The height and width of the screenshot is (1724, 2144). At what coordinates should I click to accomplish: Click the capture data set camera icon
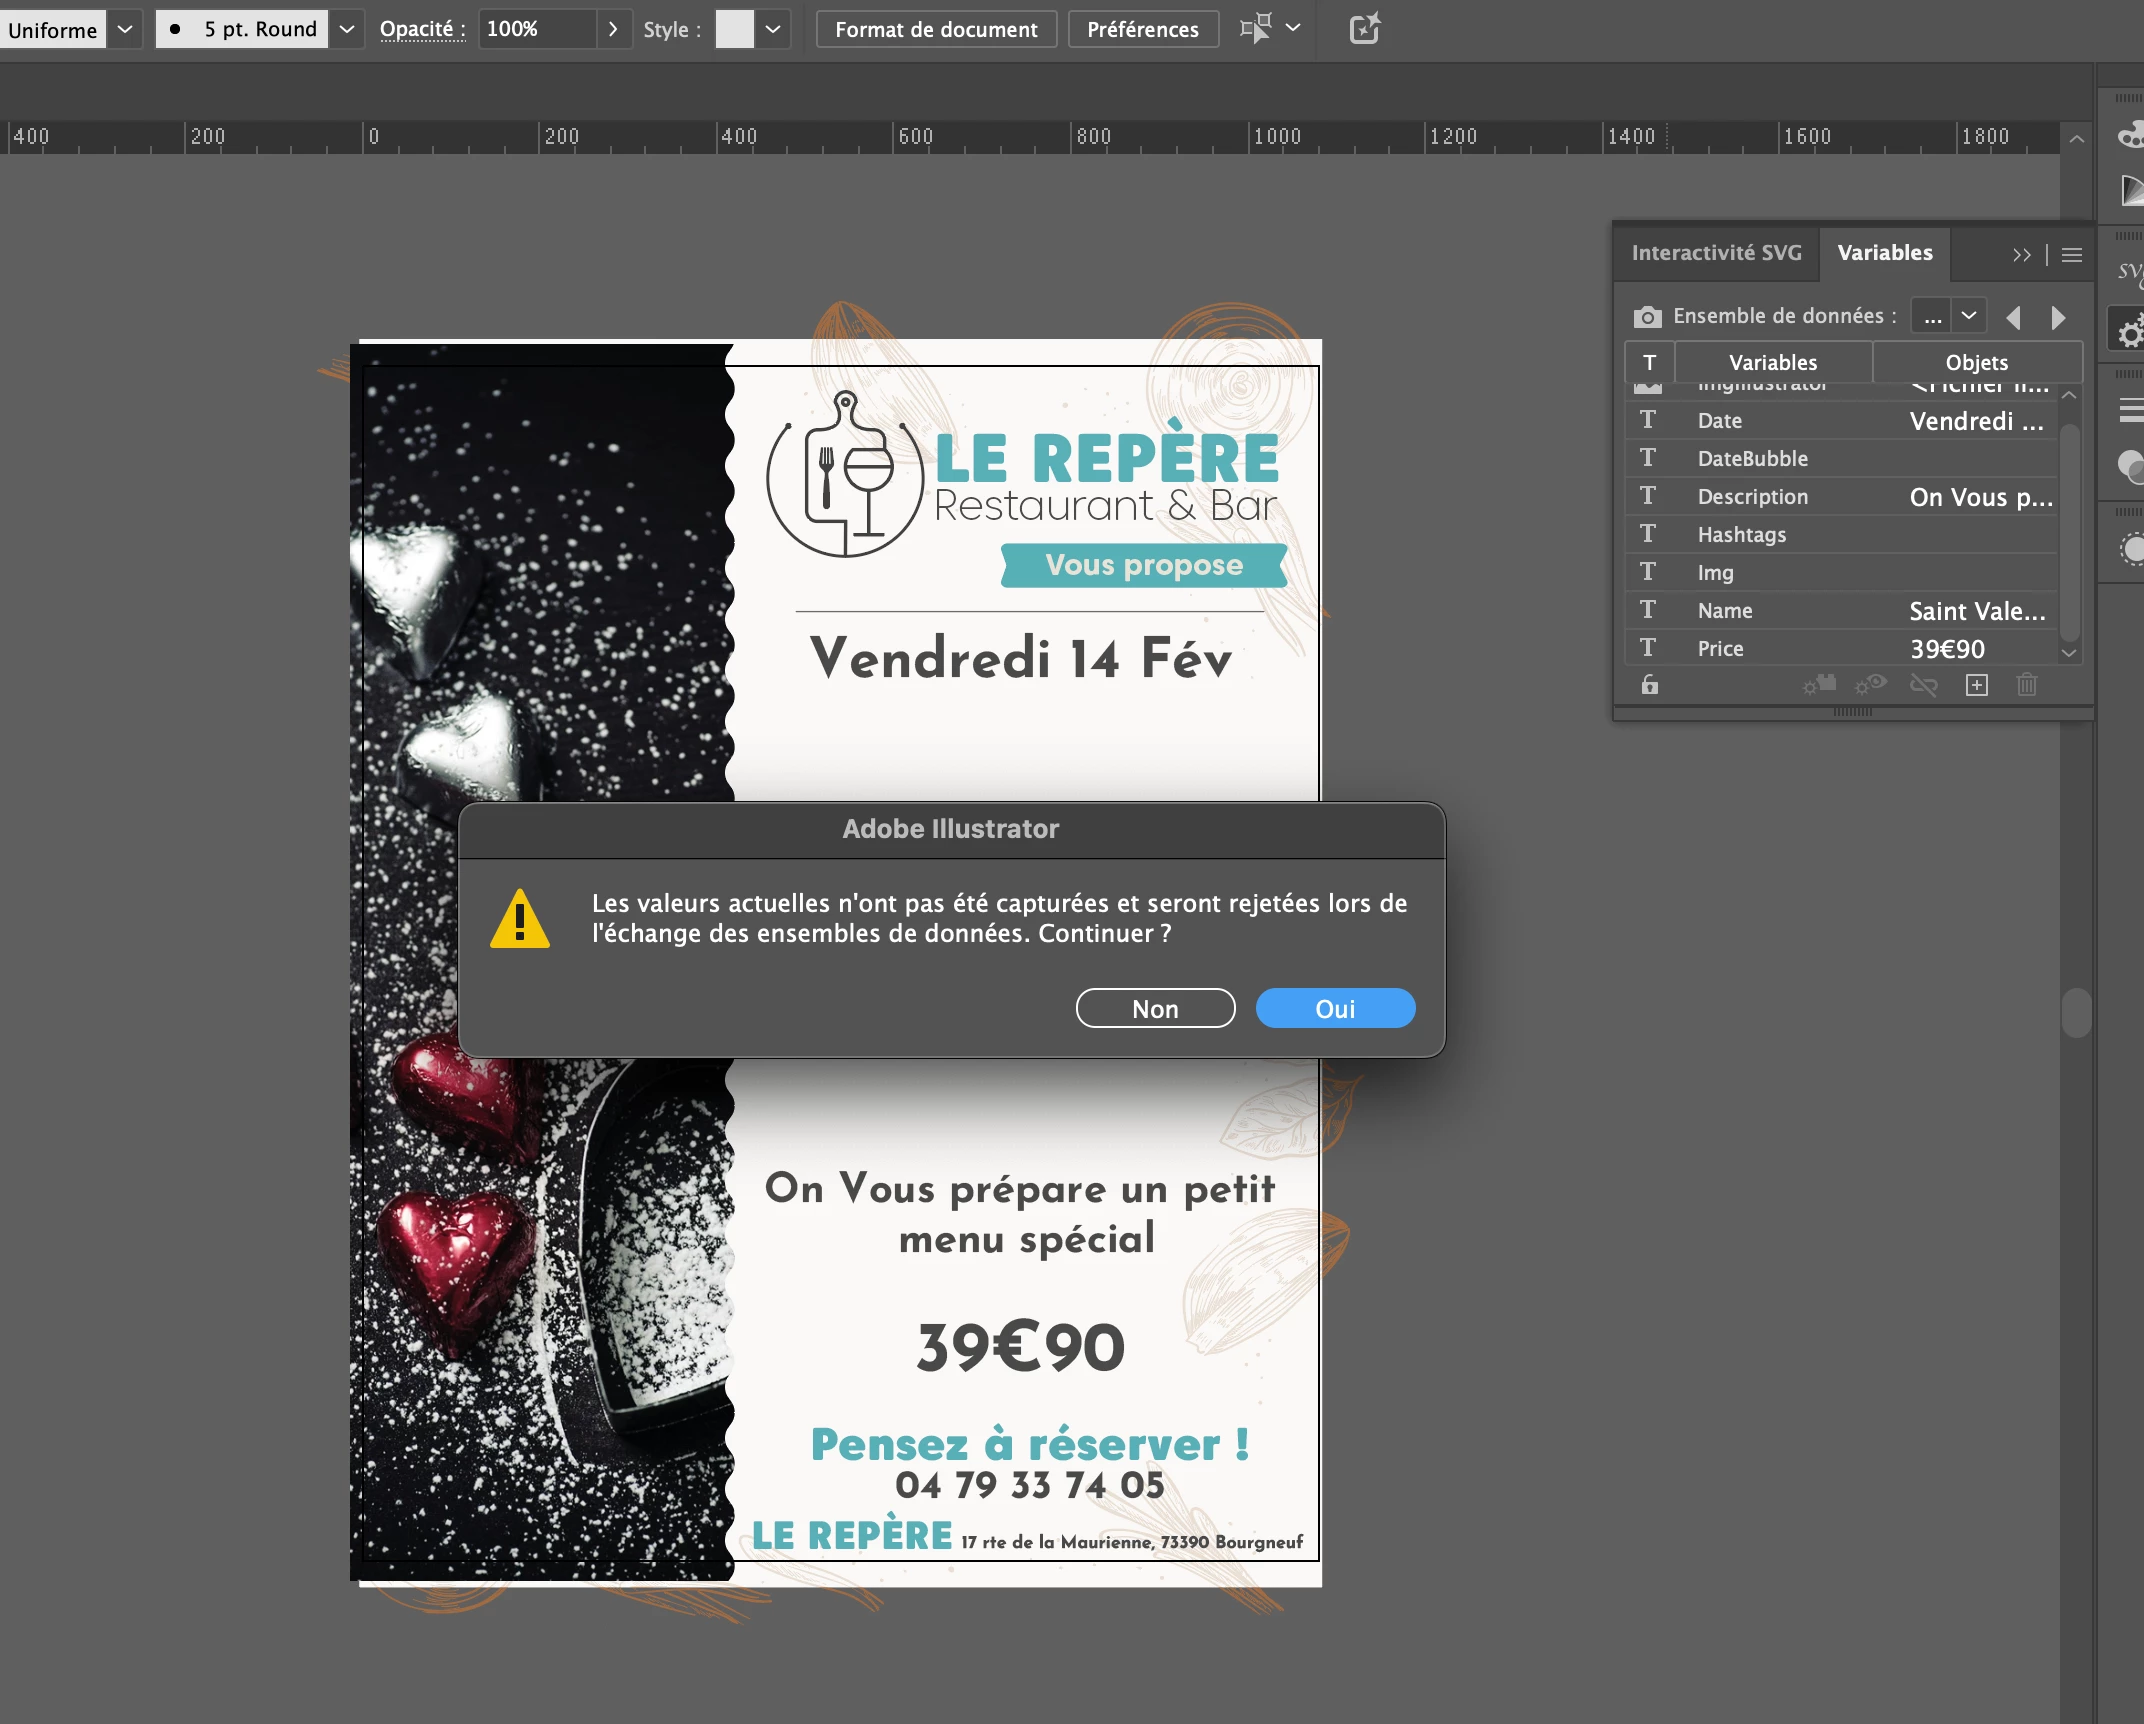coord(1647,317)
